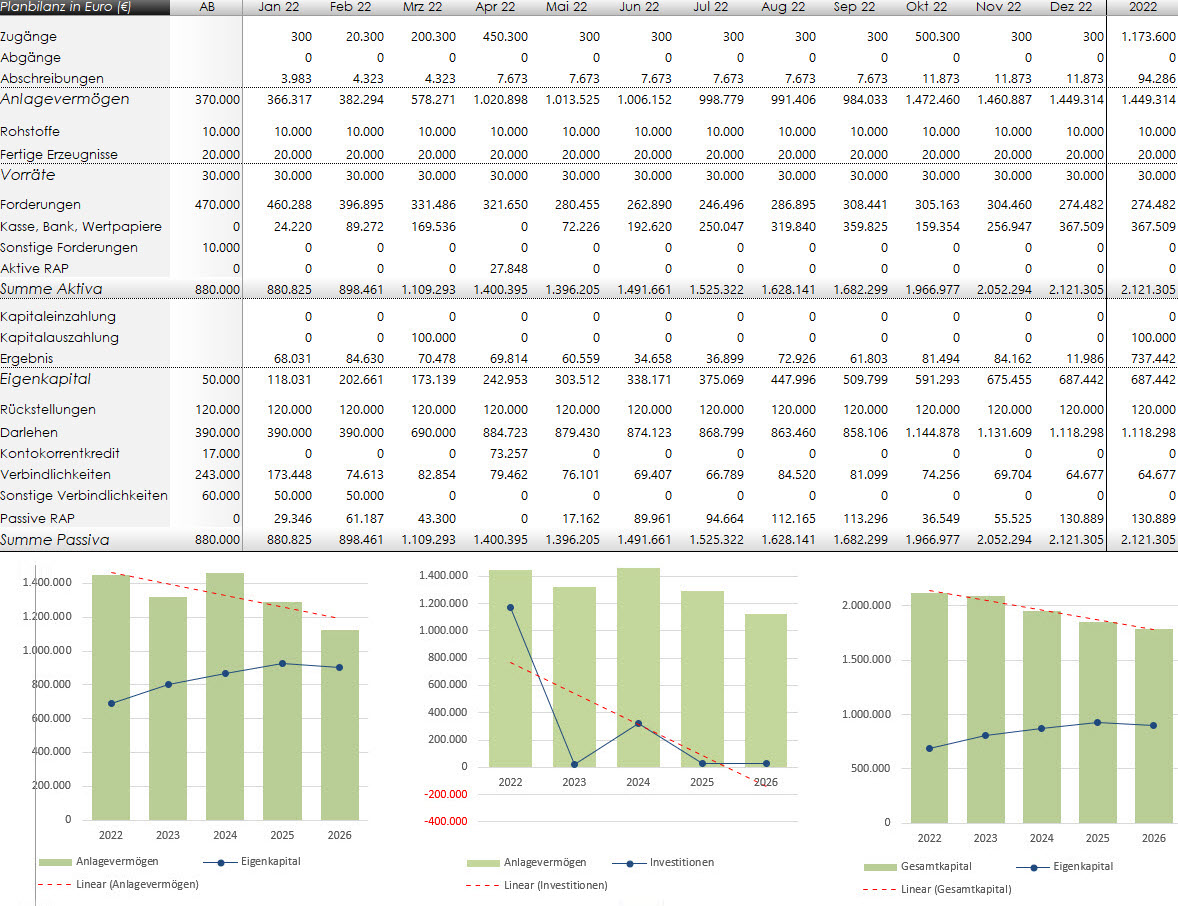Select the Investitionen legend entry in middle chart
Image resolution: width=1178 pixels, height=906 pixels.
(681, 862)
